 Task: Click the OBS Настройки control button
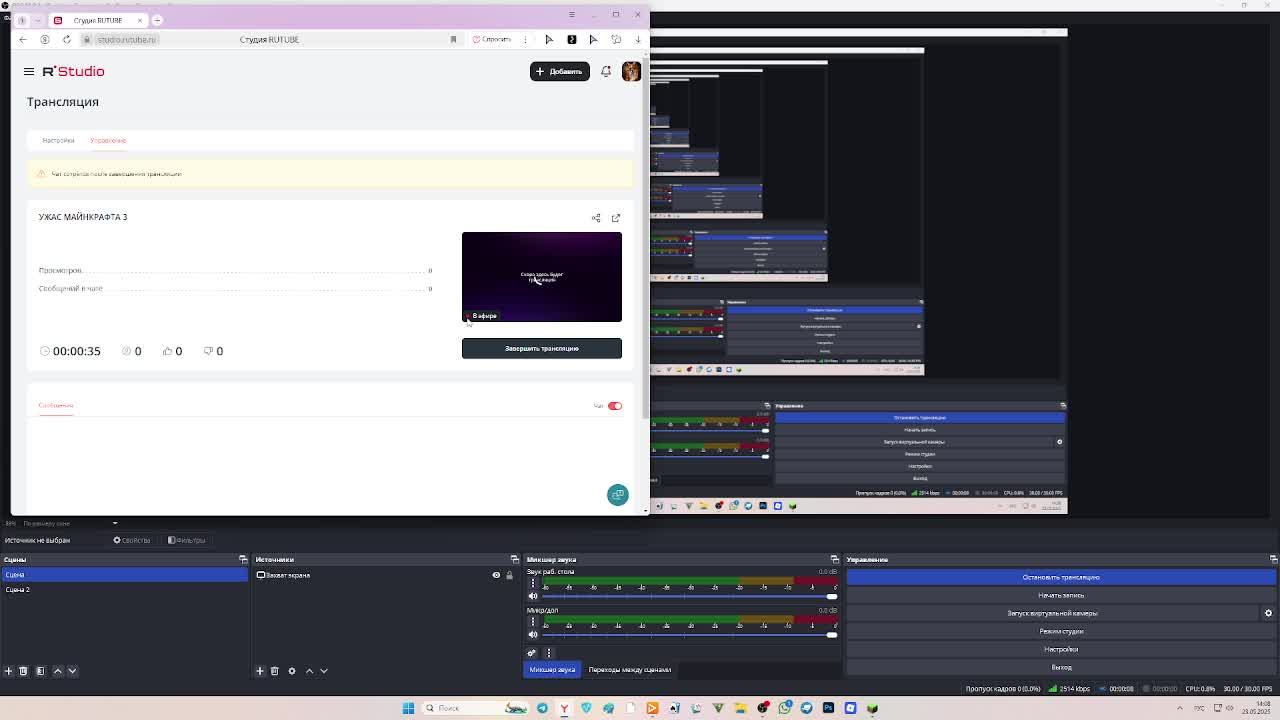point(1061,649)
